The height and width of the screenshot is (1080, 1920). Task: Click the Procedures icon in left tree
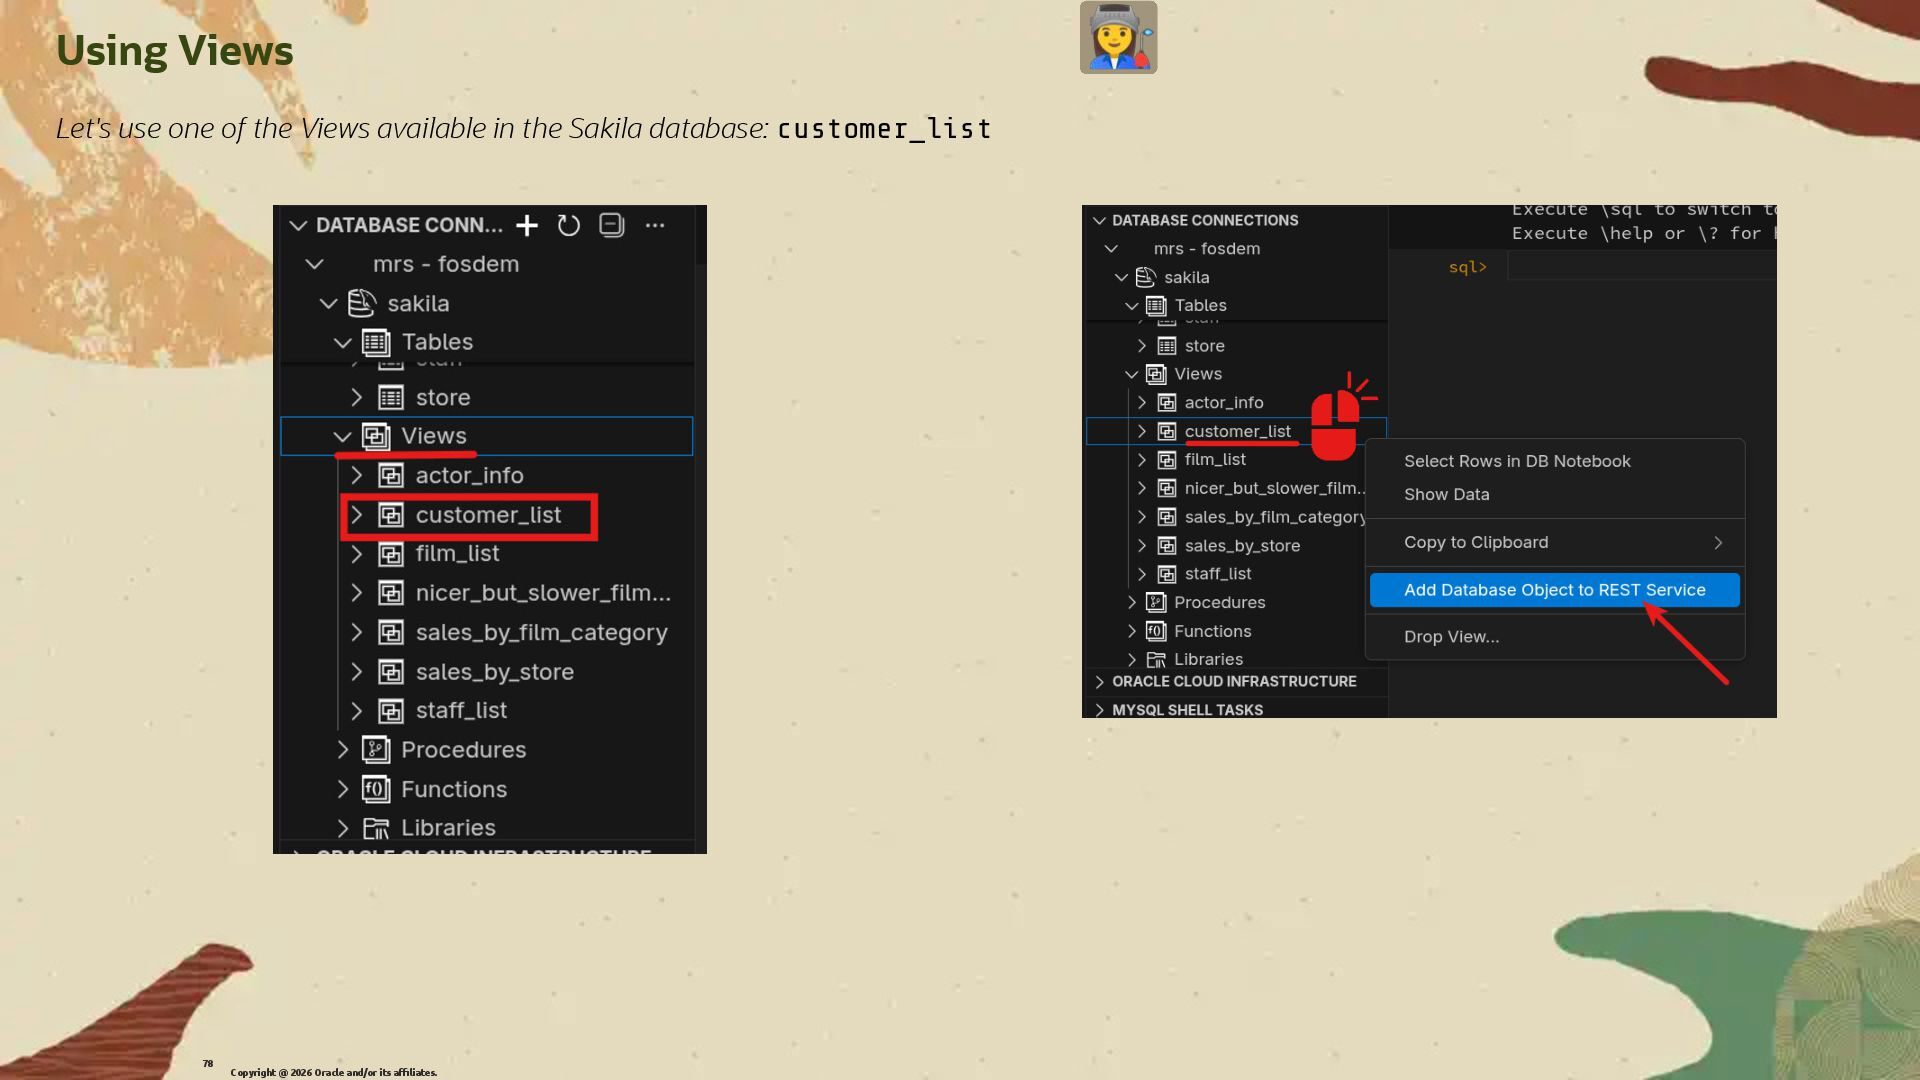point(376,750)
